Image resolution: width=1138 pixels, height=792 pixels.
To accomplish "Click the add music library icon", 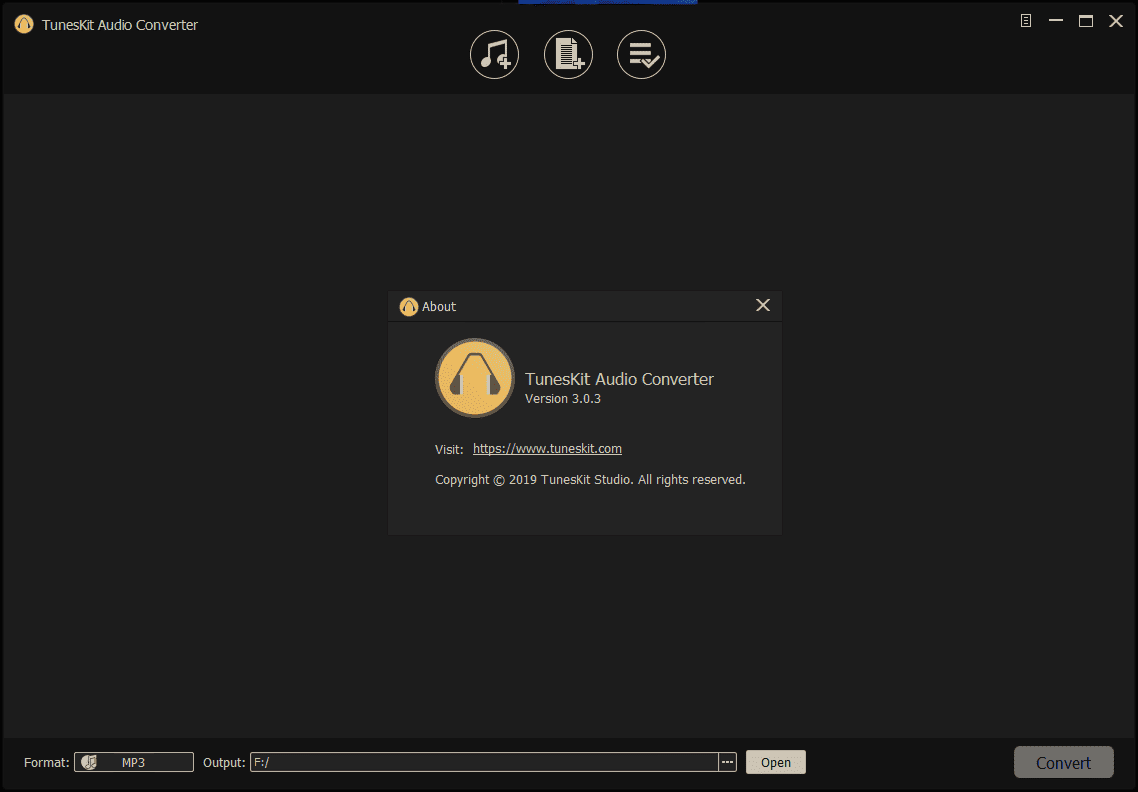I will coord(494,55).
